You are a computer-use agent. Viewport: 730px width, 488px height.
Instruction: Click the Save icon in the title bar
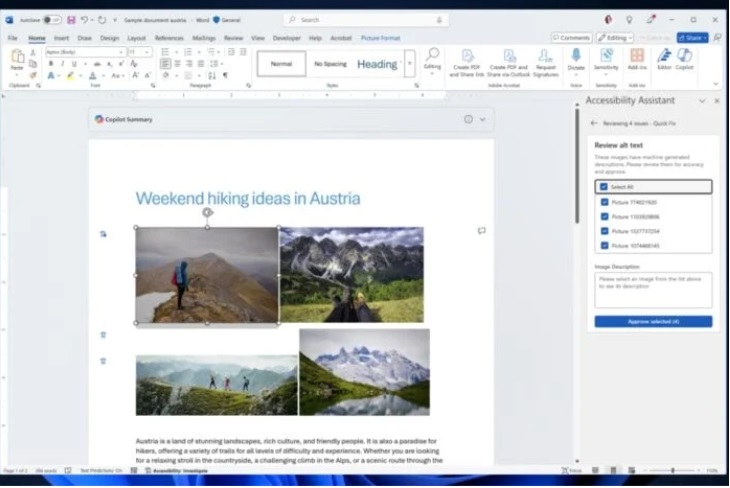(x=71, y=20)
